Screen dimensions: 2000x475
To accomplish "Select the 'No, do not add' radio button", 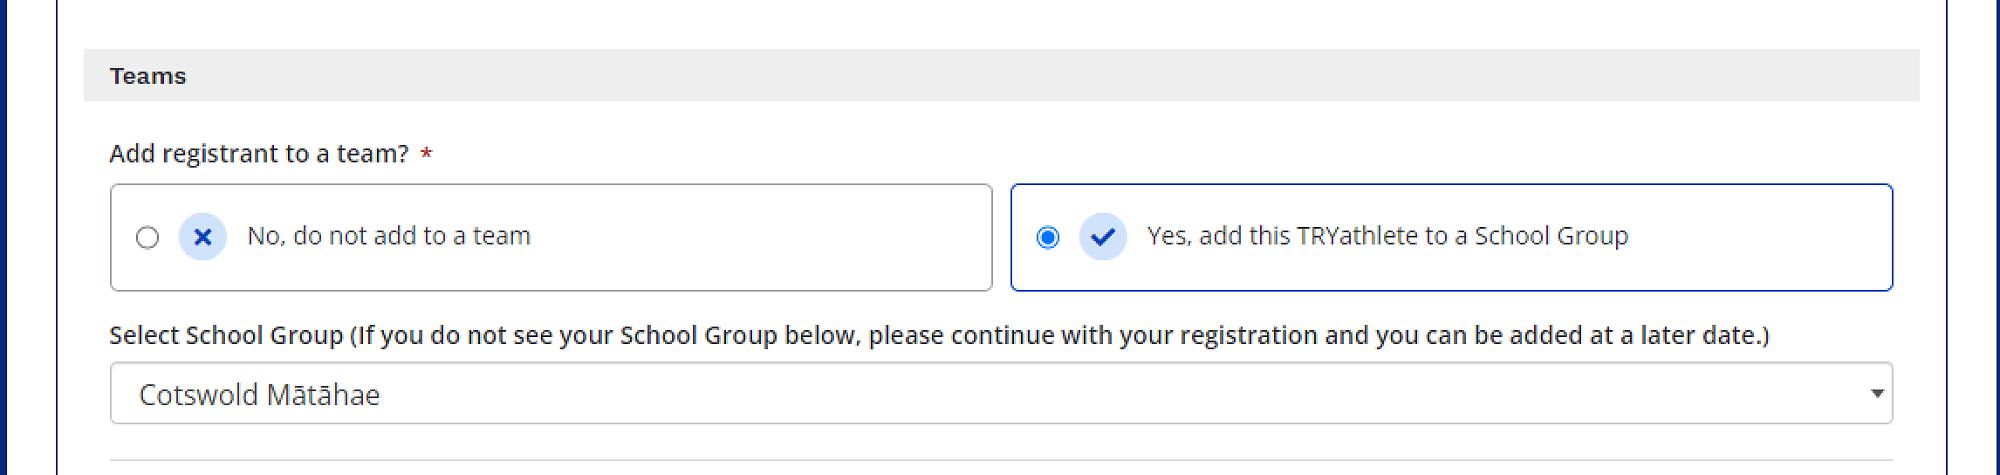I will pyautogui.click(x=147, y=237).
